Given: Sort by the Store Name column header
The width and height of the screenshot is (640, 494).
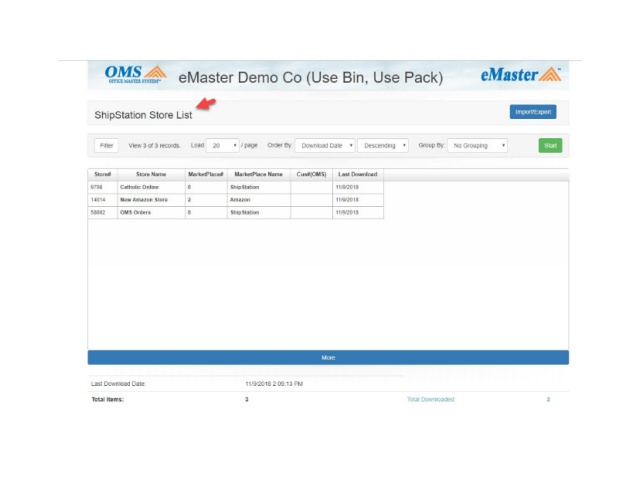Looking at the screenshot, I should coord(151,174).
